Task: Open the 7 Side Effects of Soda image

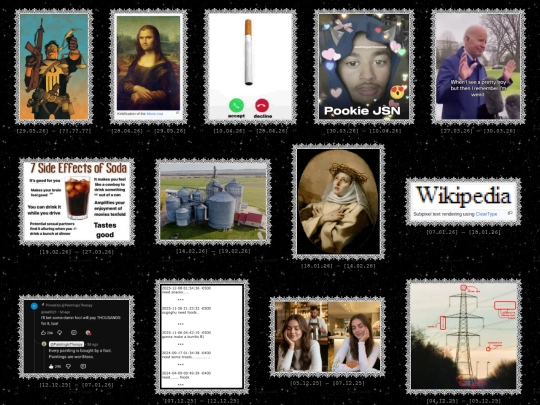Action: pos(77,201)
